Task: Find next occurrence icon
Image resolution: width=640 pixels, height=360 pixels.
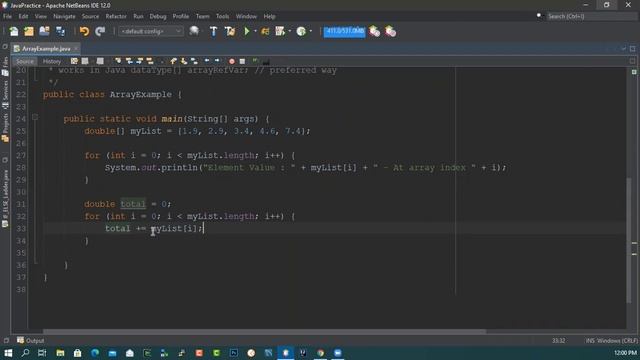Action: pyautogui.click(x=140, y=61)
